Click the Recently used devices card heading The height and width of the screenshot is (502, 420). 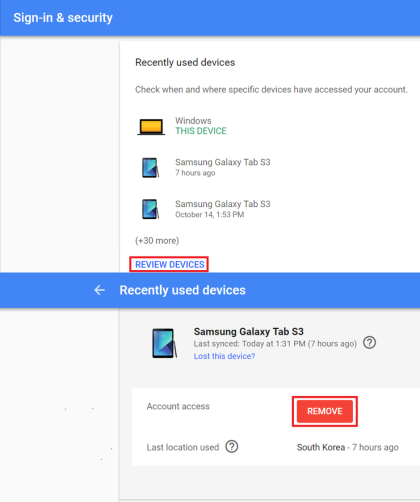pyautogui.click(x=185, y=62)
